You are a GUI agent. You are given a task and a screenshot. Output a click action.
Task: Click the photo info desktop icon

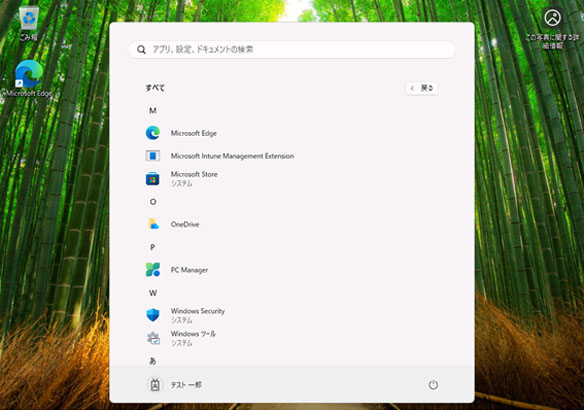click(552, 28)
